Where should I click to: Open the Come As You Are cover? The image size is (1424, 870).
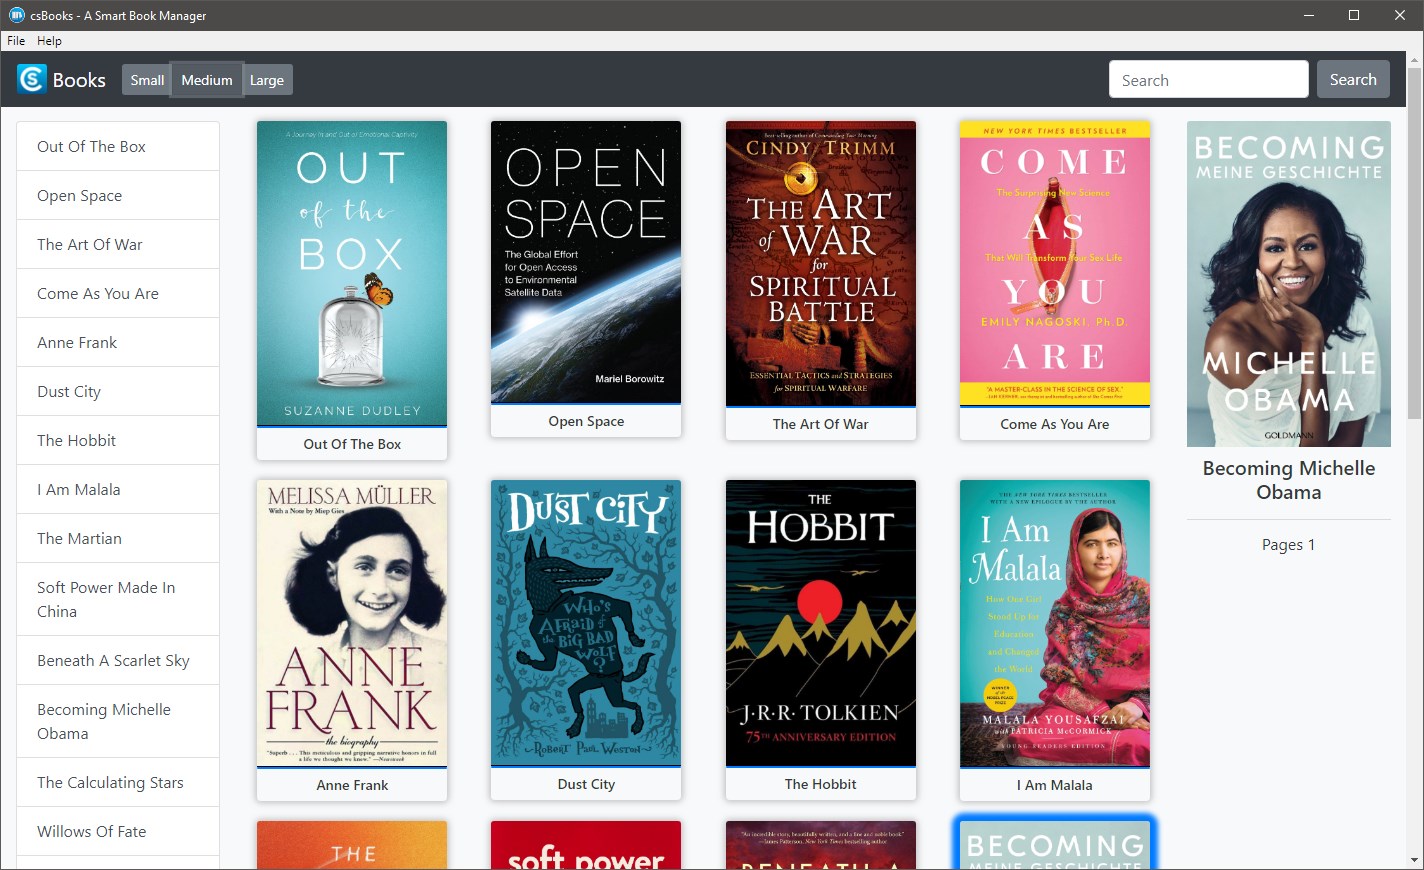tap(1055, 264)
